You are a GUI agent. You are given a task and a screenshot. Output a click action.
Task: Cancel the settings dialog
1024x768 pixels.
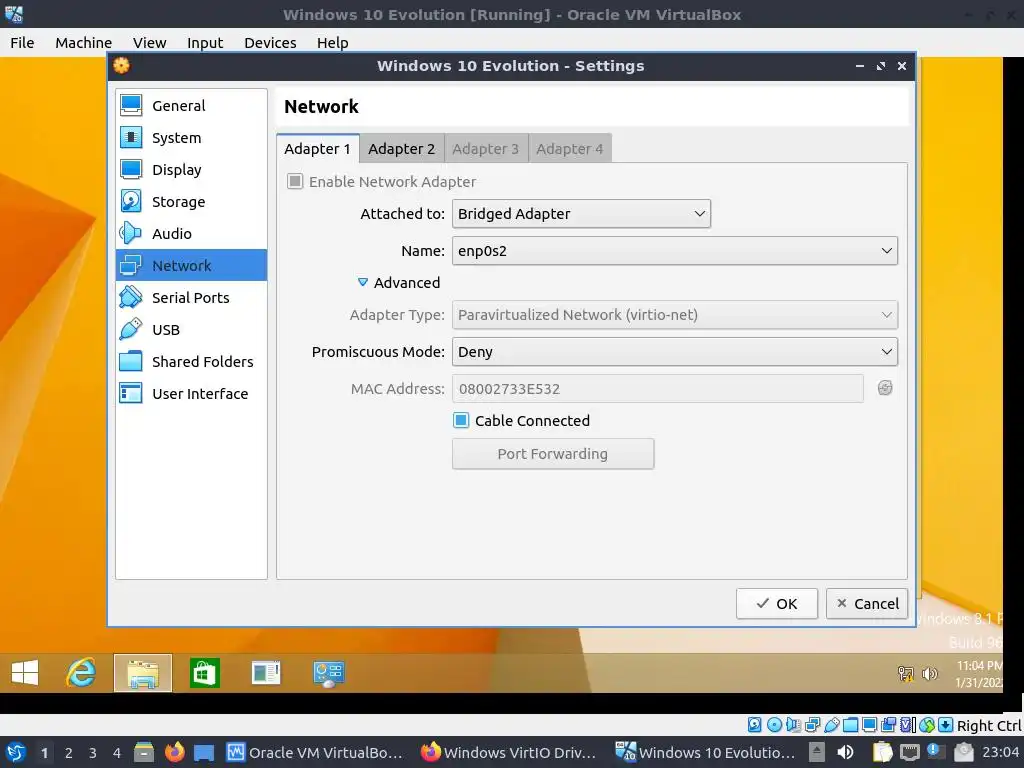pos(867,603)
